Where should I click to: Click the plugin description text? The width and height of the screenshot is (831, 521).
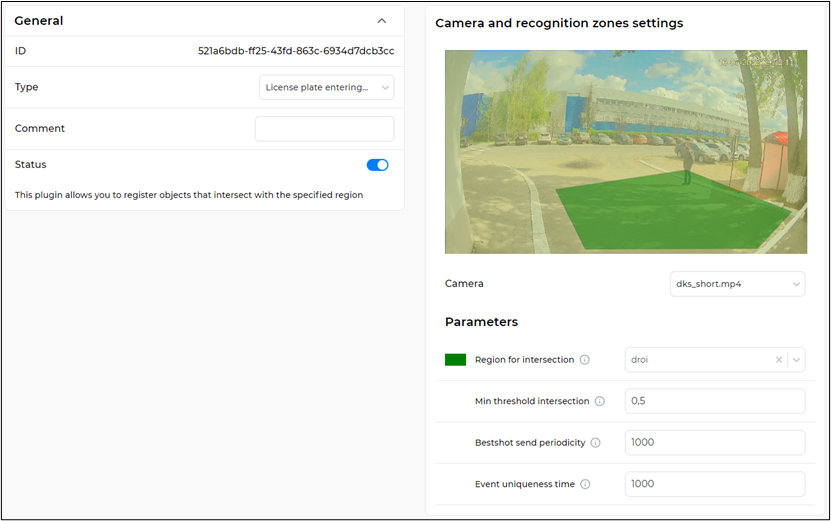189,195
